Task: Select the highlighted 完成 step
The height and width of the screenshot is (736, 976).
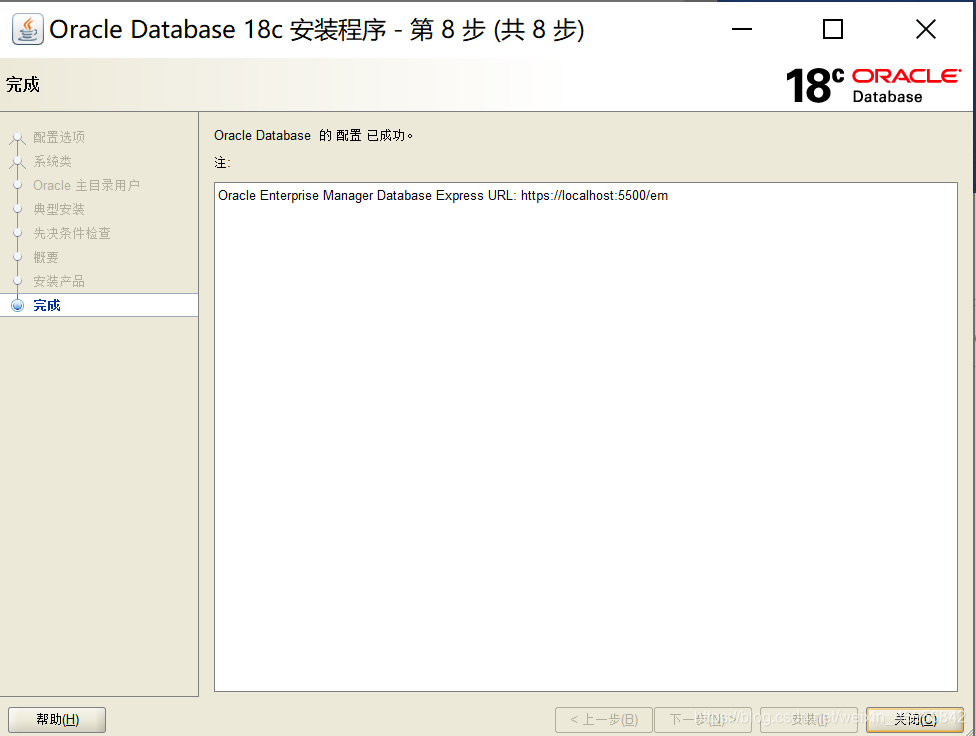Action: pyautogui.click(x=99, y=305)
